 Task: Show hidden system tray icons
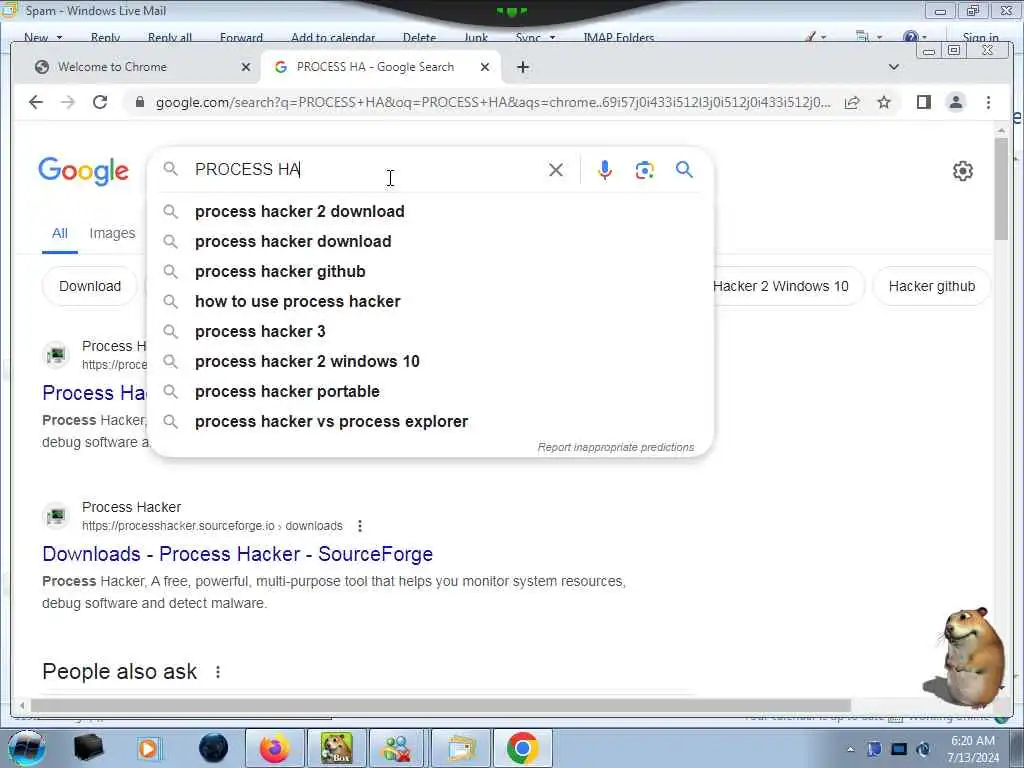point(850,749)
